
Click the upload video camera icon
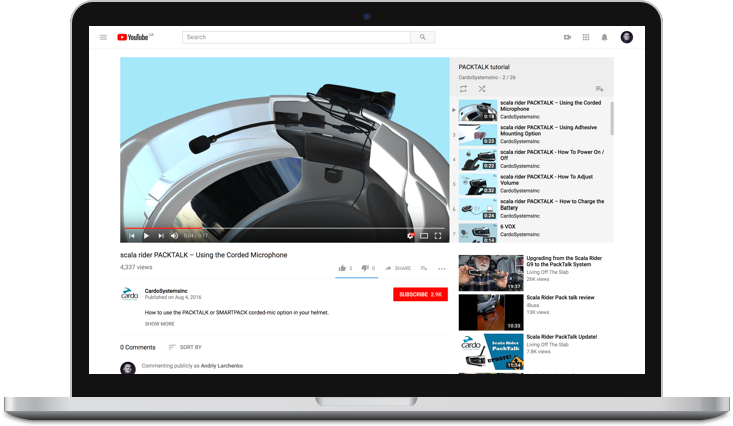[x=567, y=37]
